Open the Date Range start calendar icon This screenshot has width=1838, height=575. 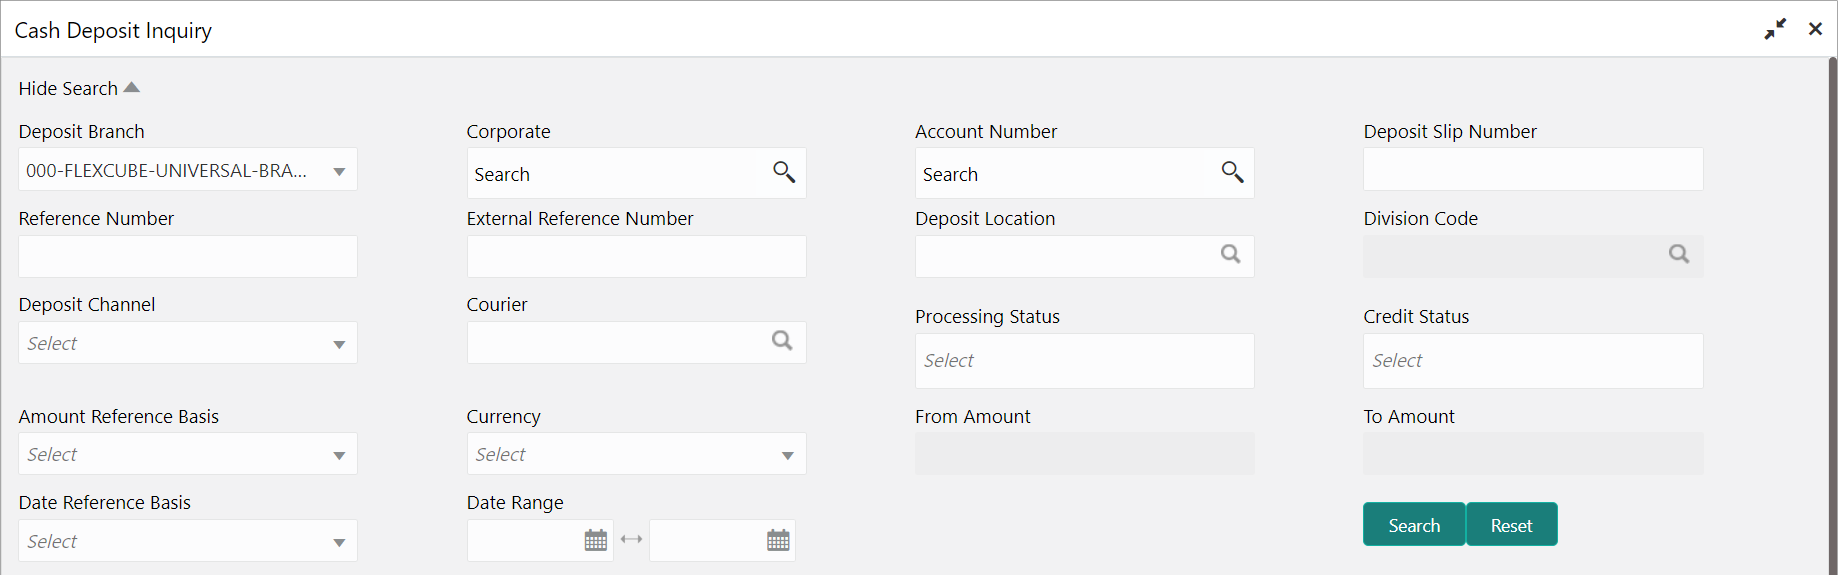point(596,540)
